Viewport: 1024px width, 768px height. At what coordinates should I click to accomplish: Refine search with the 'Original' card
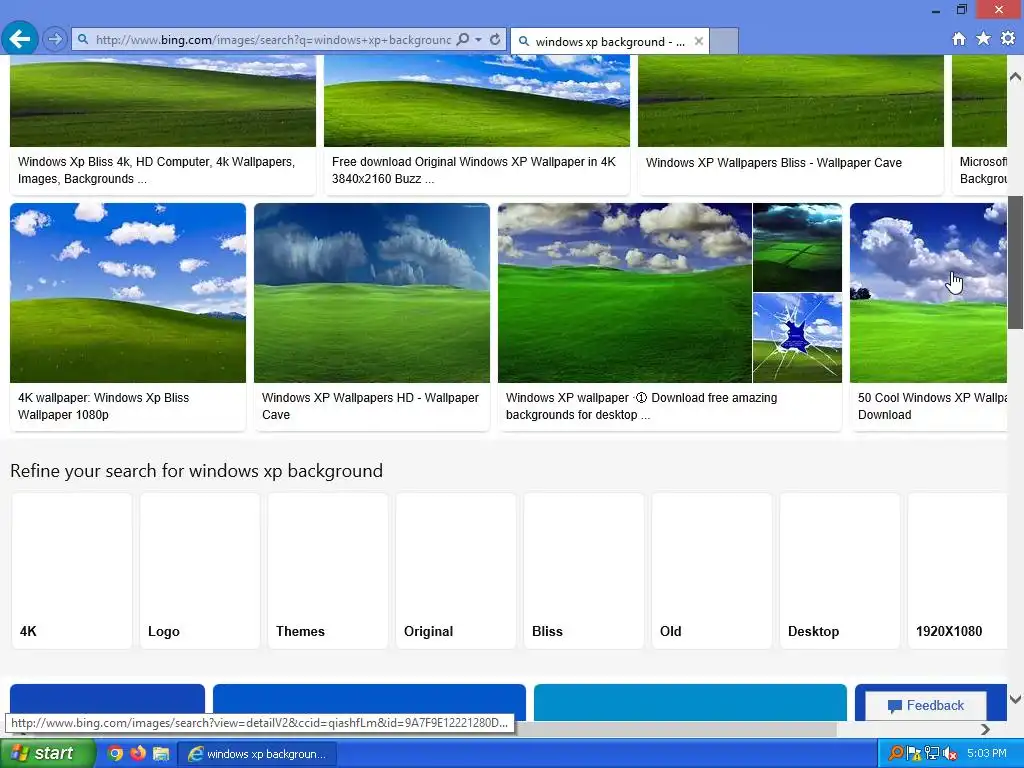click(x=456, y=571)
